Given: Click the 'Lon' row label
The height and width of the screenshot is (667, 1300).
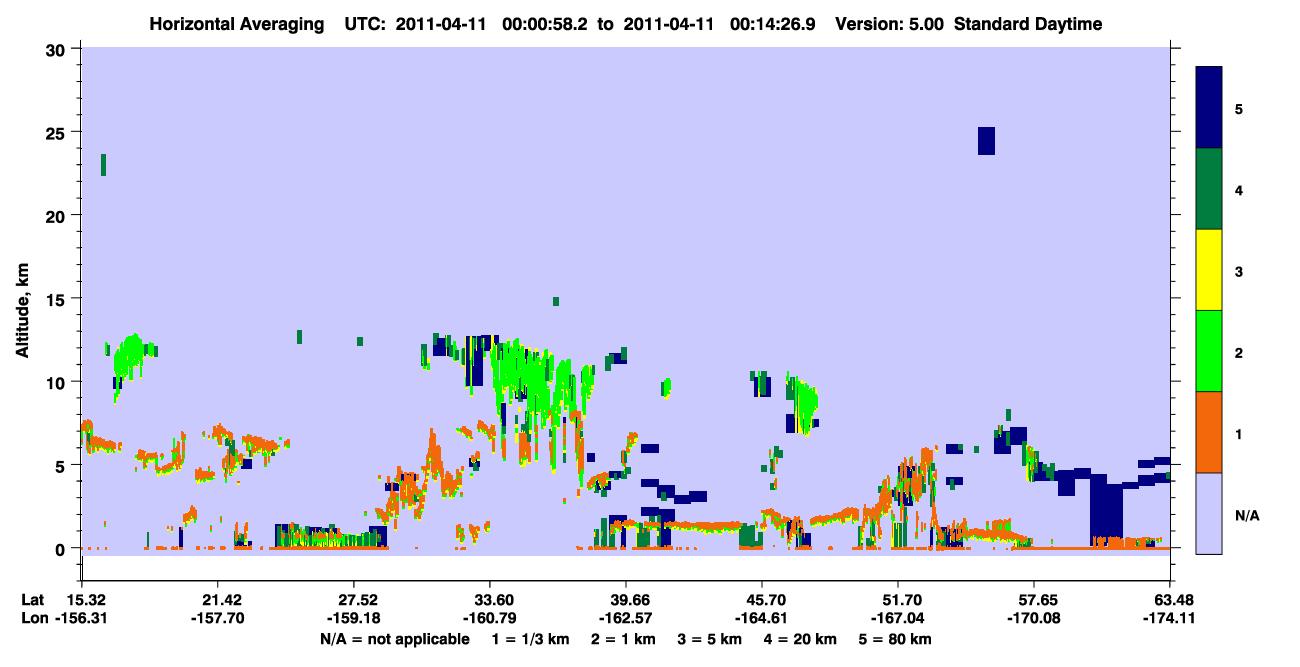Looking at the screenshot, I should (33, 618).
